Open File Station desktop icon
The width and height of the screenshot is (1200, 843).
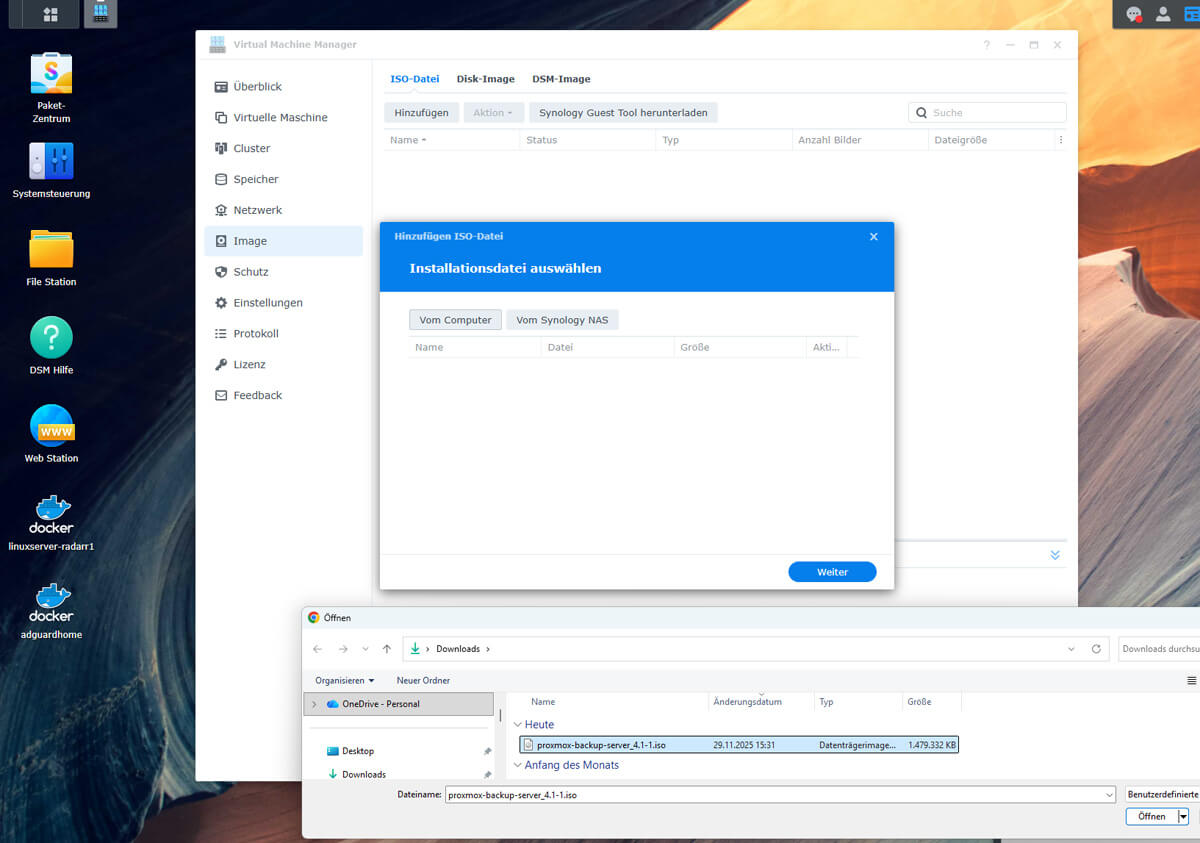point(51,250)
